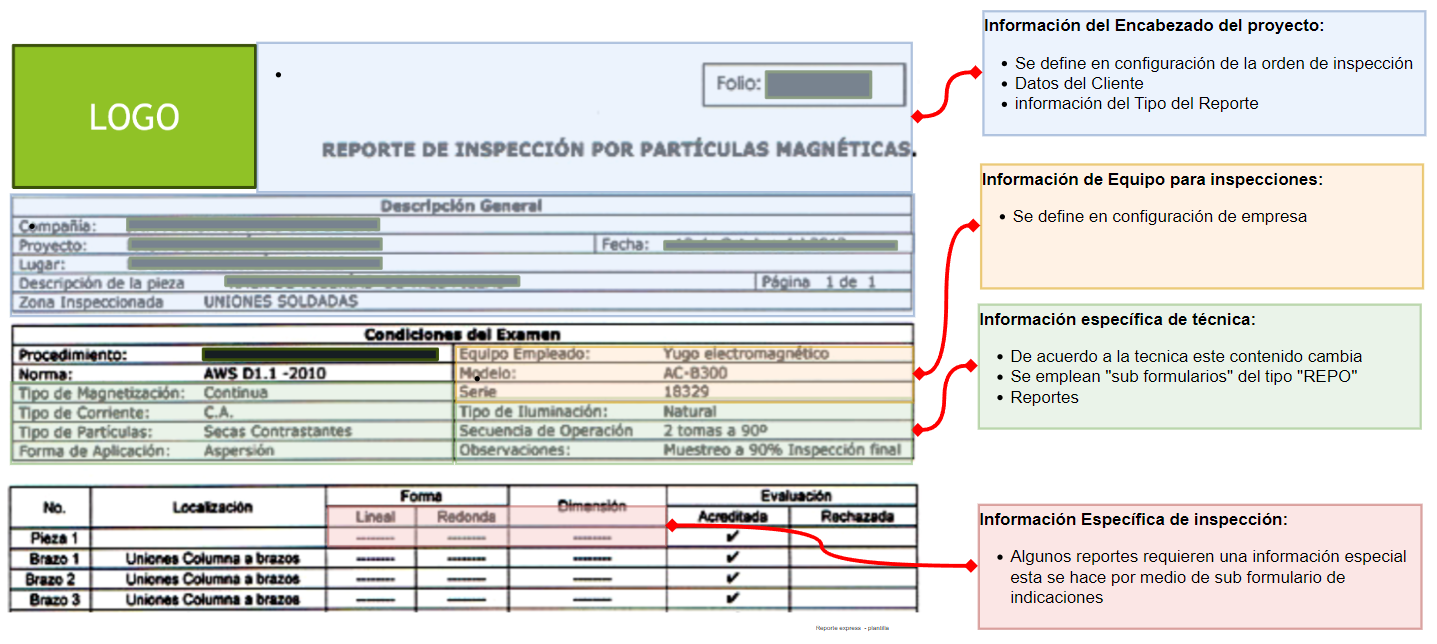
Task: Click the red diamond beside the técnica info box
Action: 972,366
